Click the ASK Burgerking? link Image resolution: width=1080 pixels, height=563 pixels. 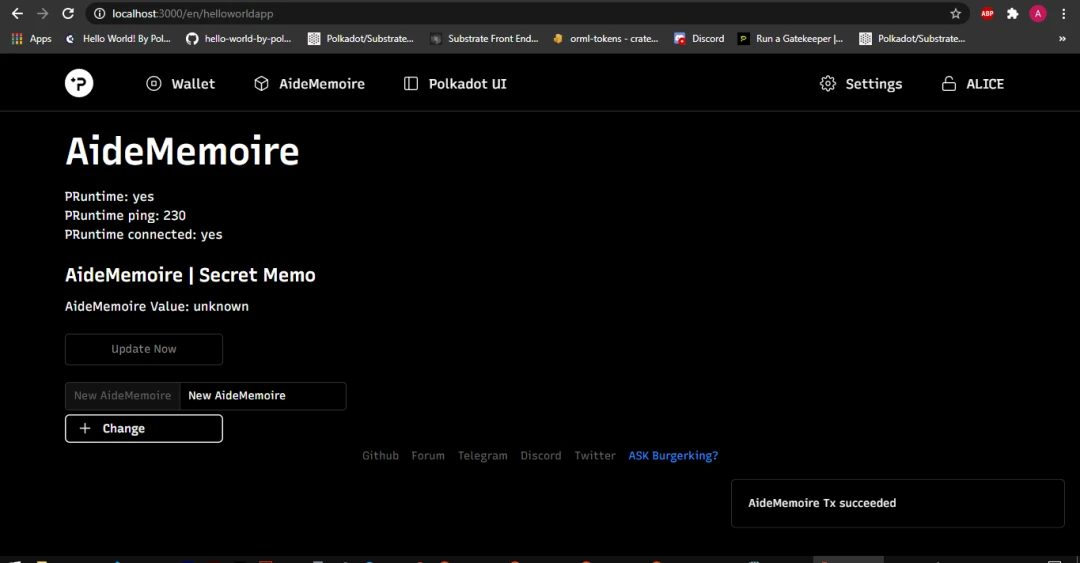(673, 455)
